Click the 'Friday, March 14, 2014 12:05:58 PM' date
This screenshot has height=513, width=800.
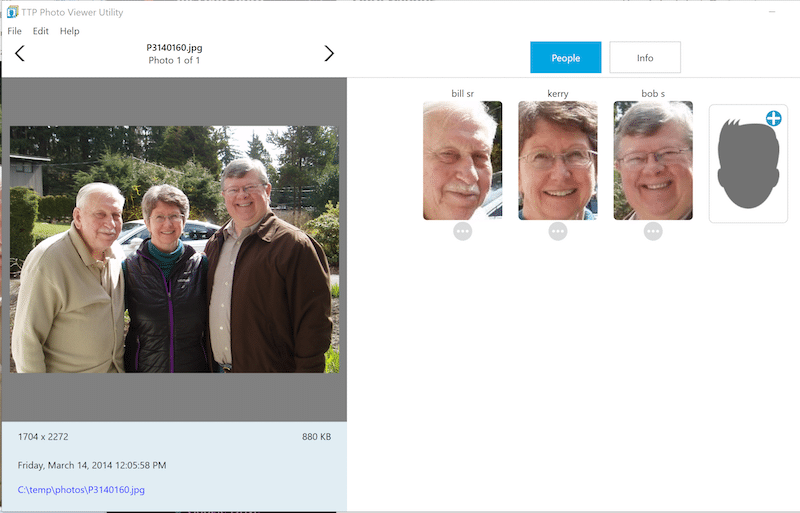pos(92,465)
